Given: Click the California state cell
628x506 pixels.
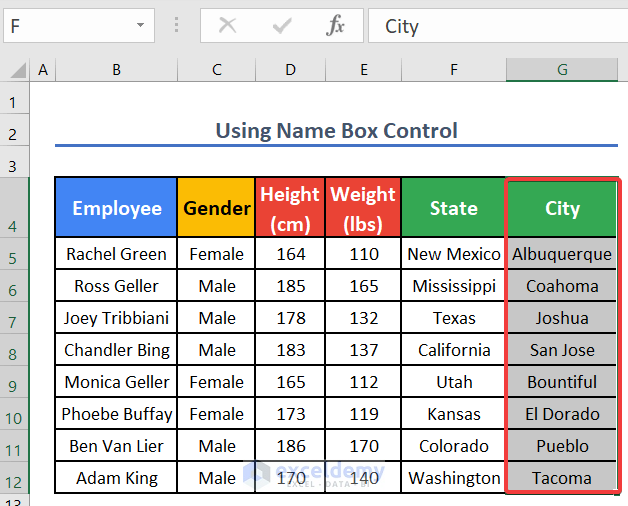Looking at the screenshot, I should tap(453, 350).
